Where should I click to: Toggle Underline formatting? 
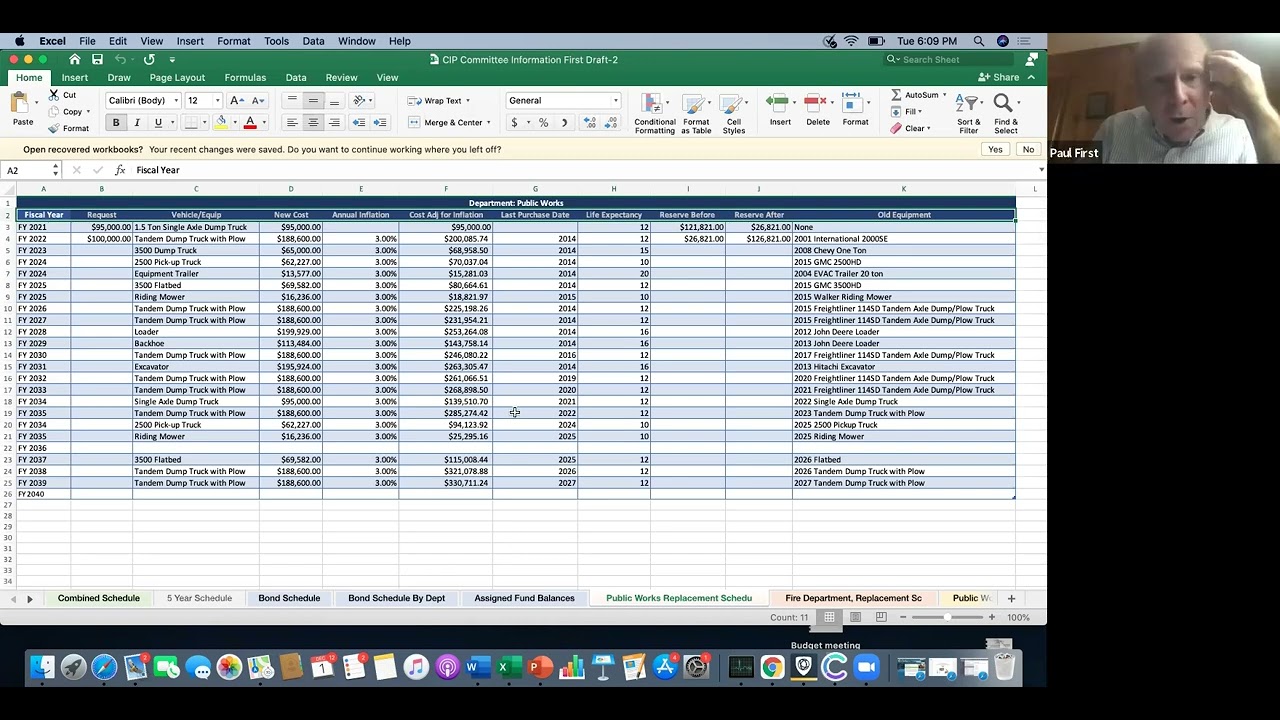tap(158, 122)
